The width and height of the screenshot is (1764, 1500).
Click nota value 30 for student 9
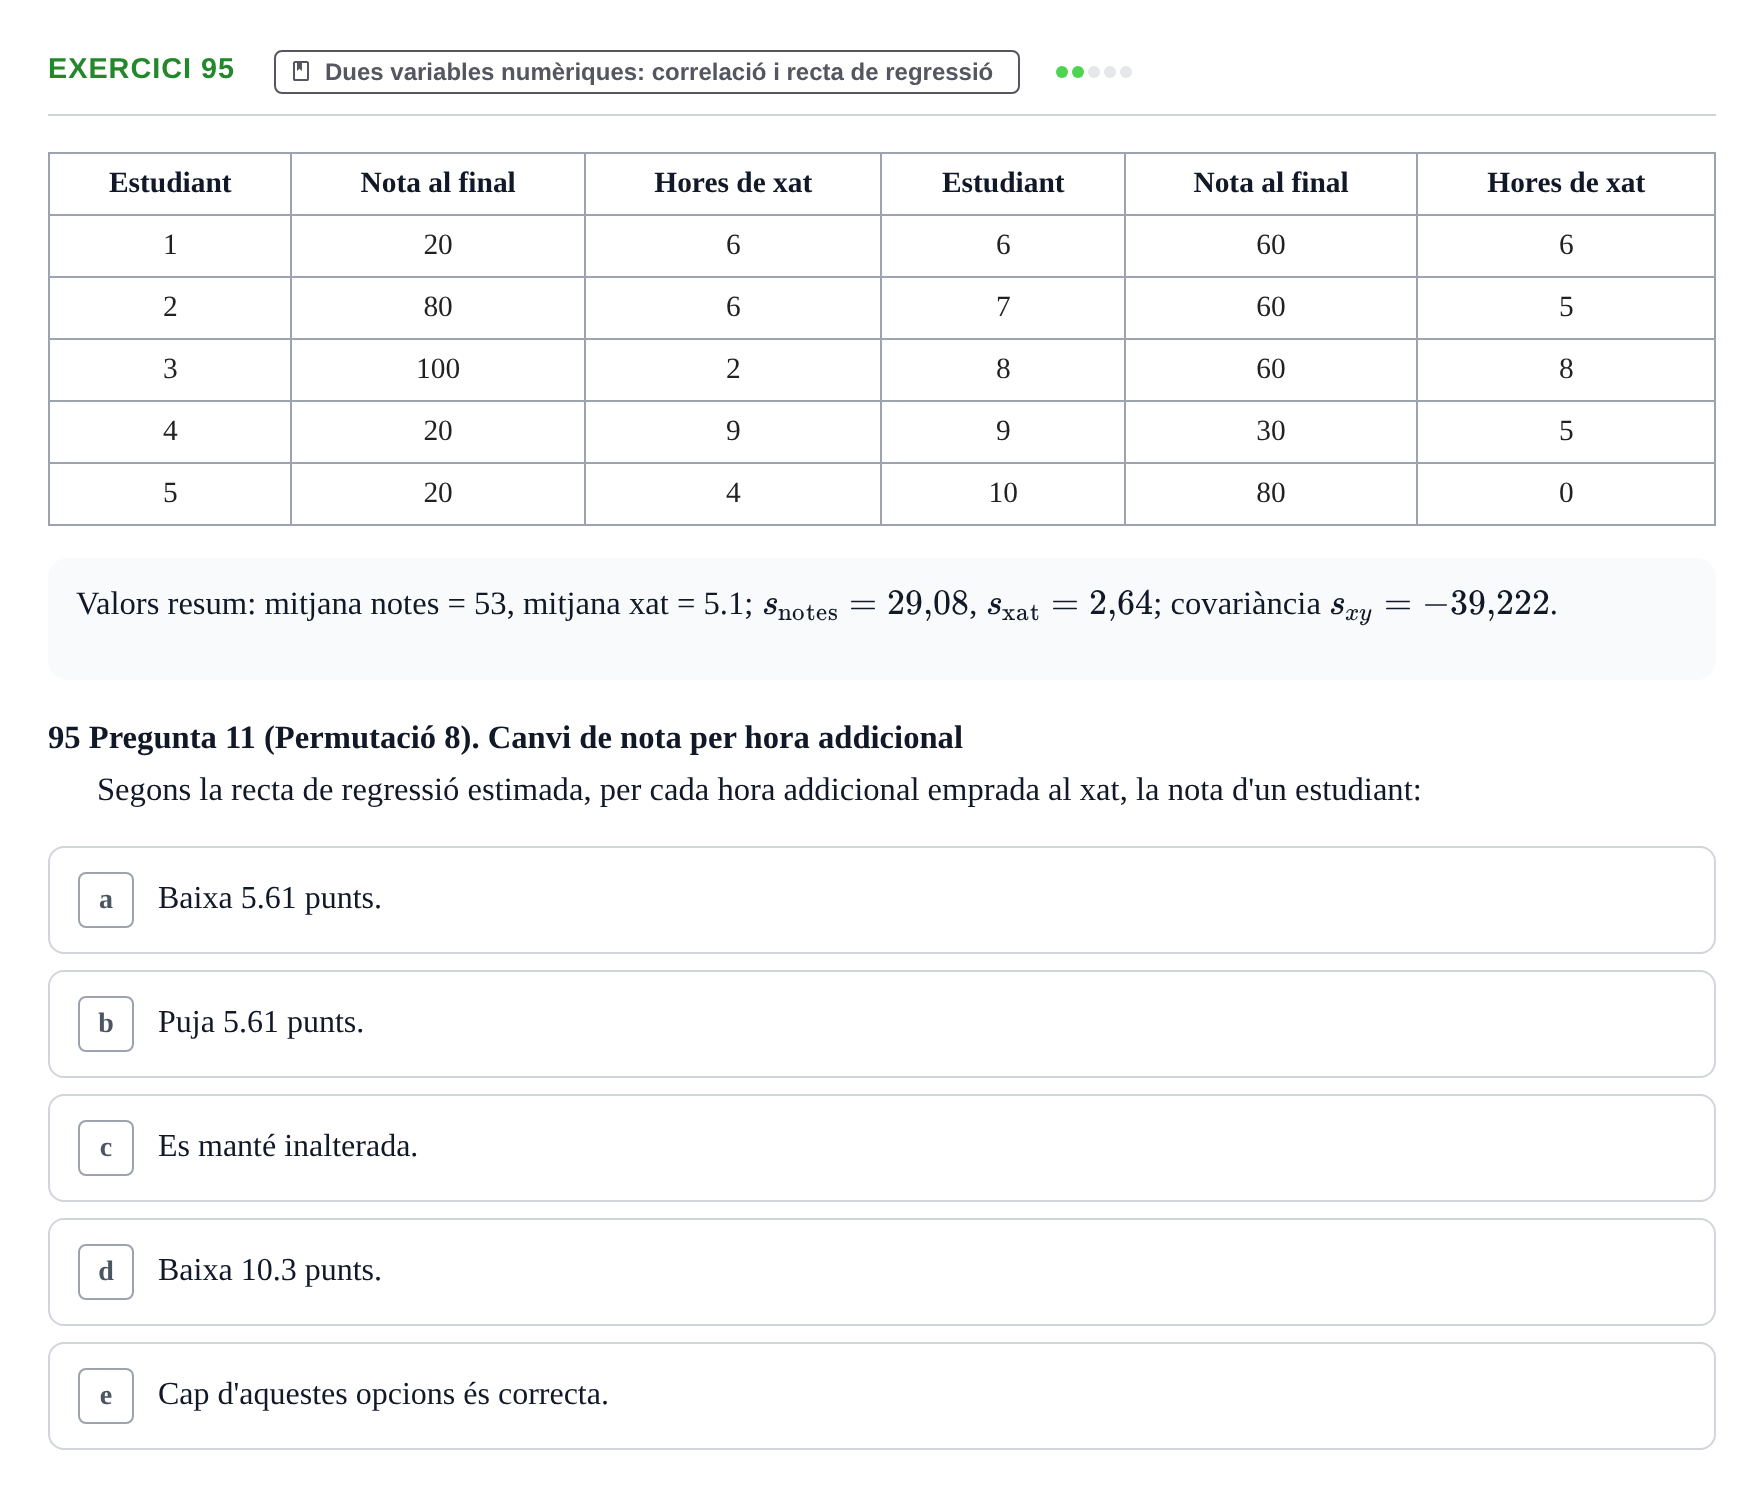pos(1271,431)
